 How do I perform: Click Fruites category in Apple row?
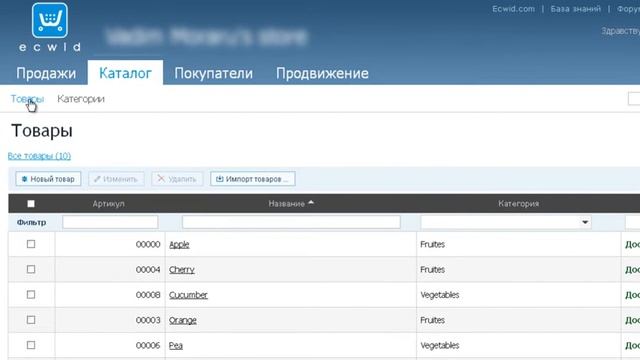pos(433,244)
